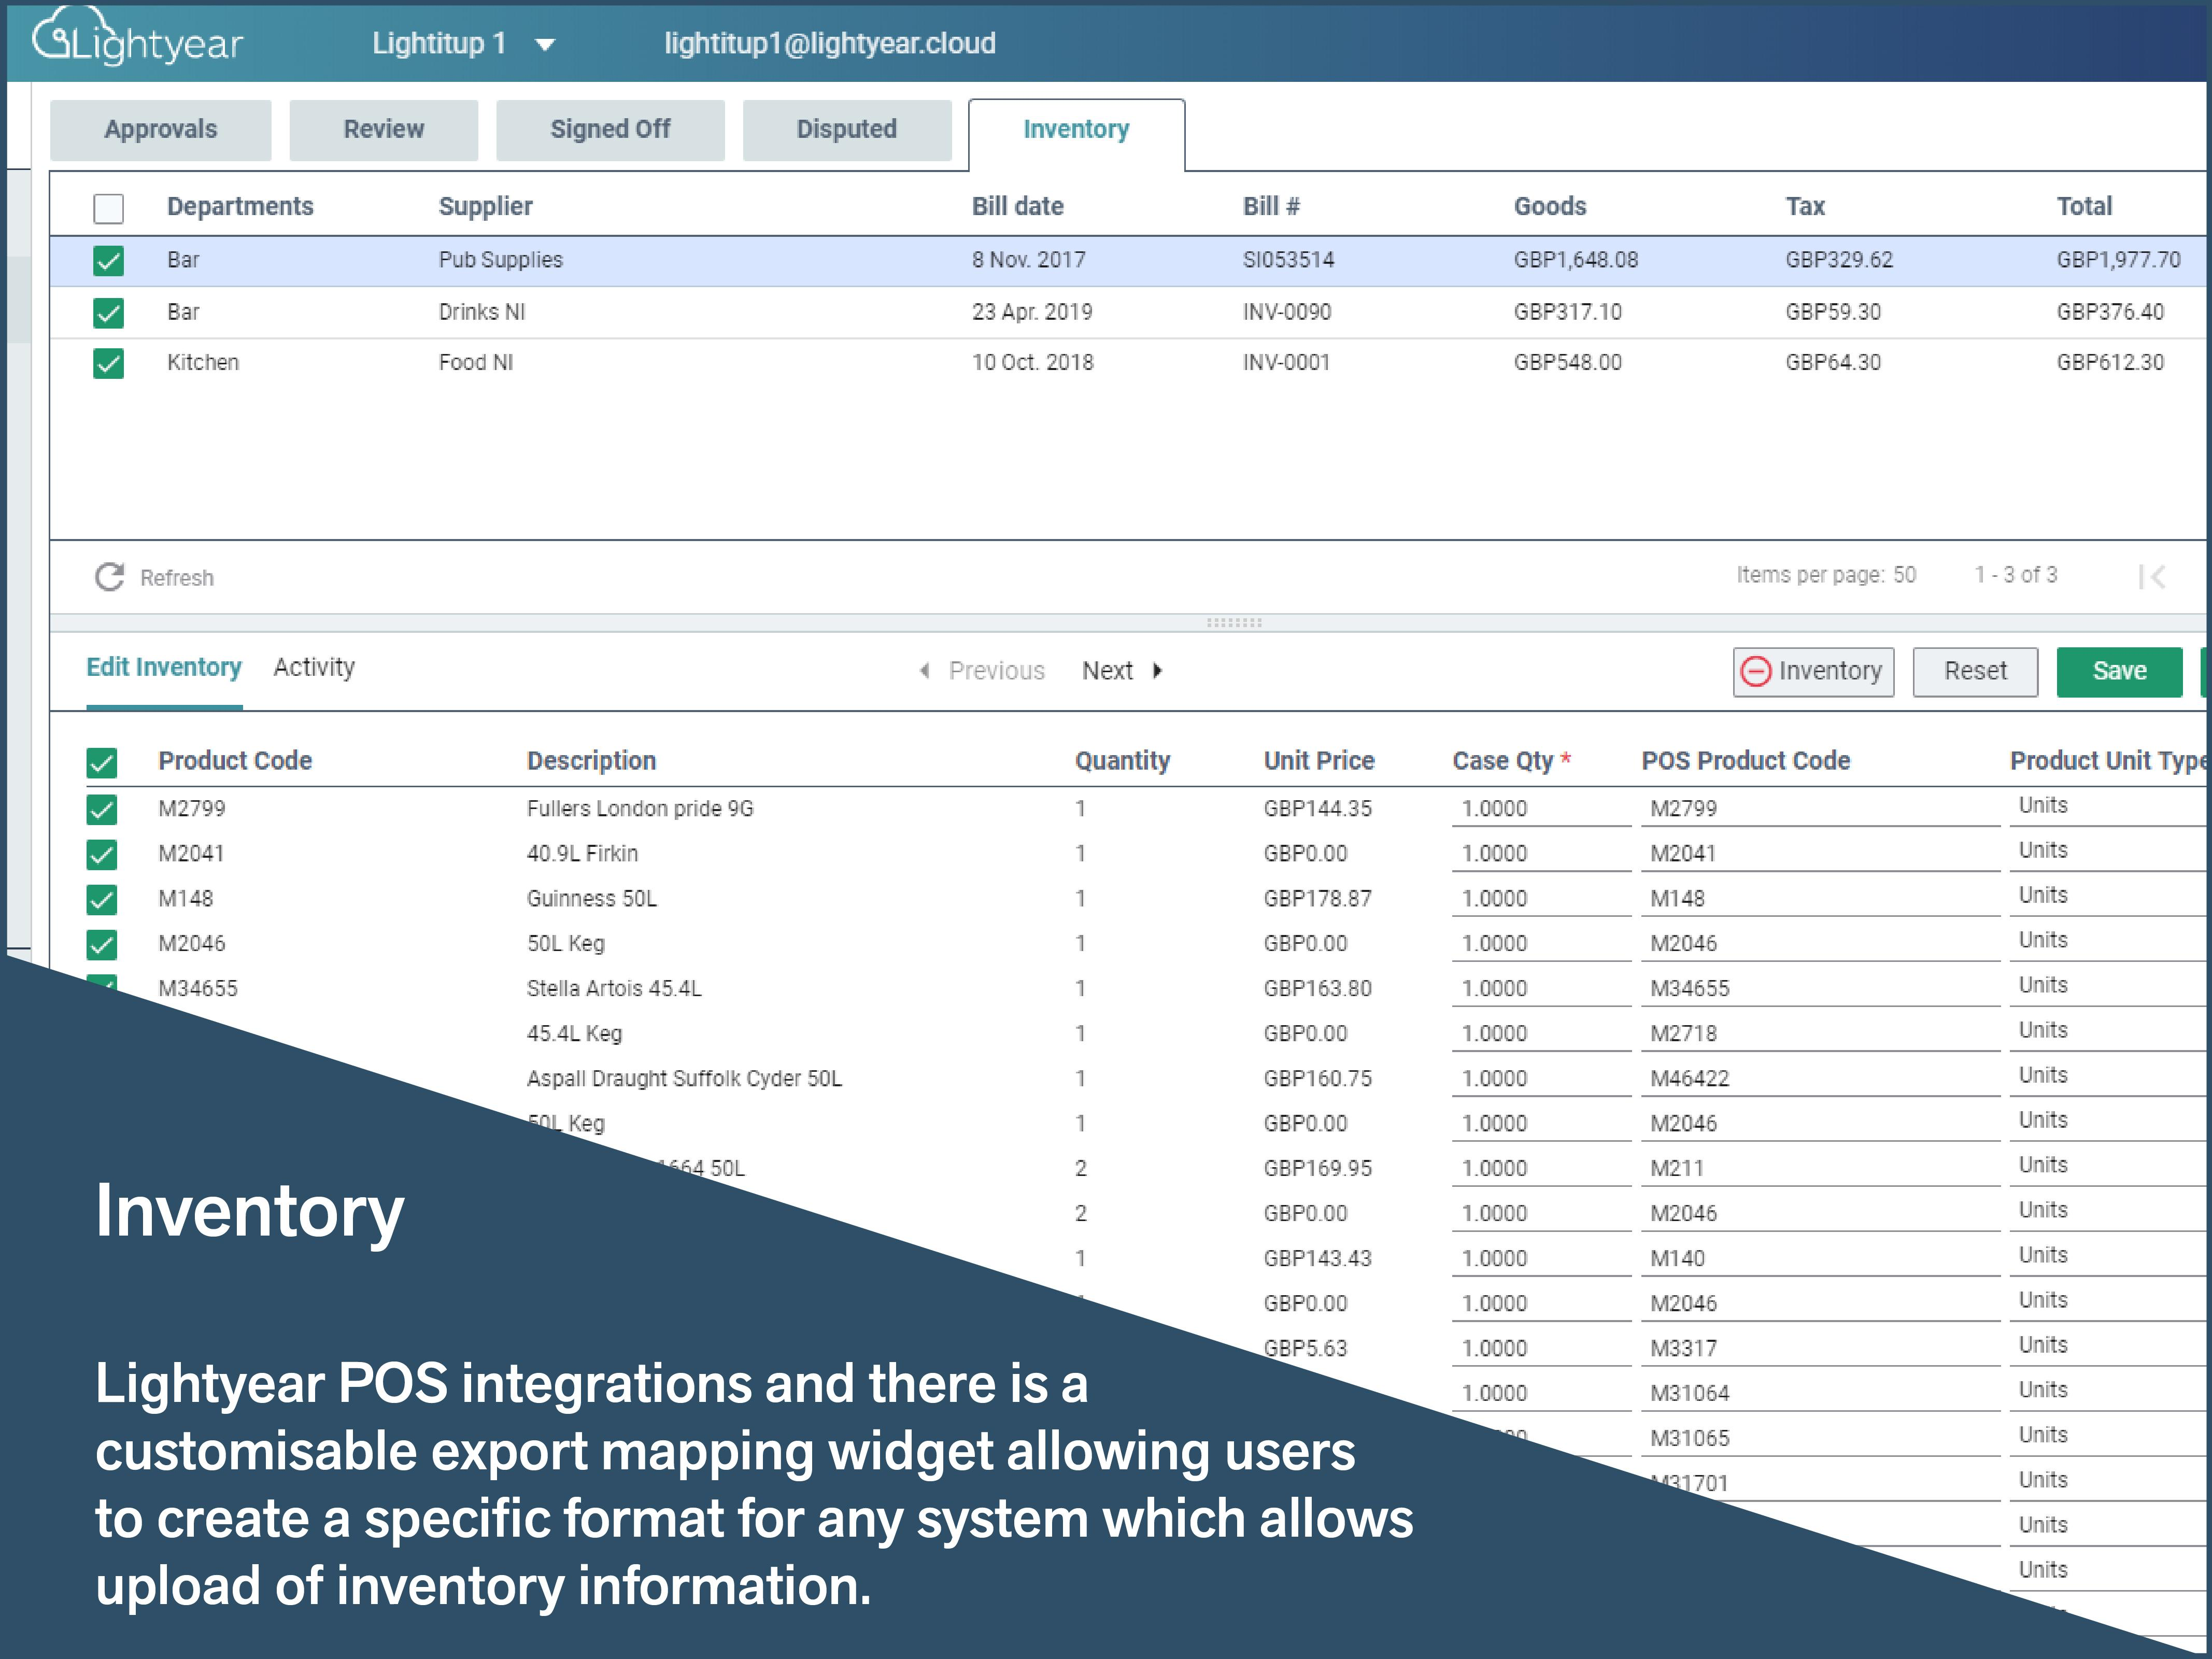Screen dimensions: 2212x1659
Task: Click the red minus Inventory icon
Action: 1756,671
